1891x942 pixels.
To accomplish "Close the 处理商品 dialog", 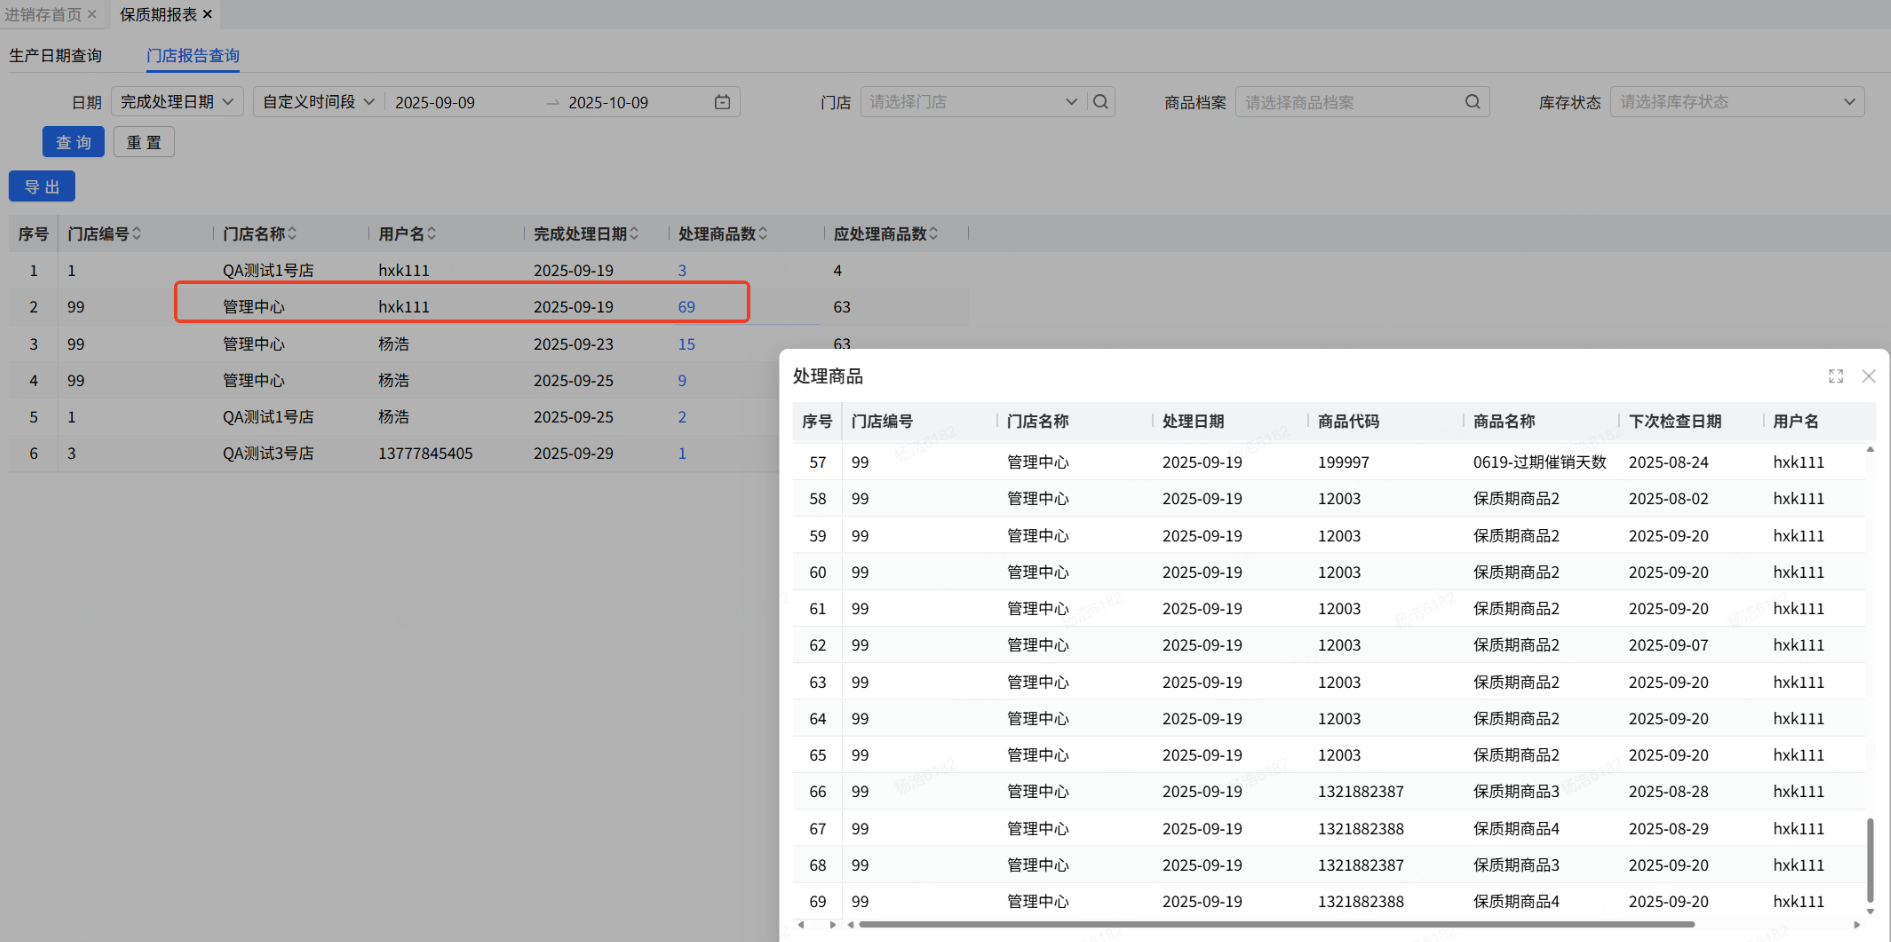I will tap(1868, 376).
